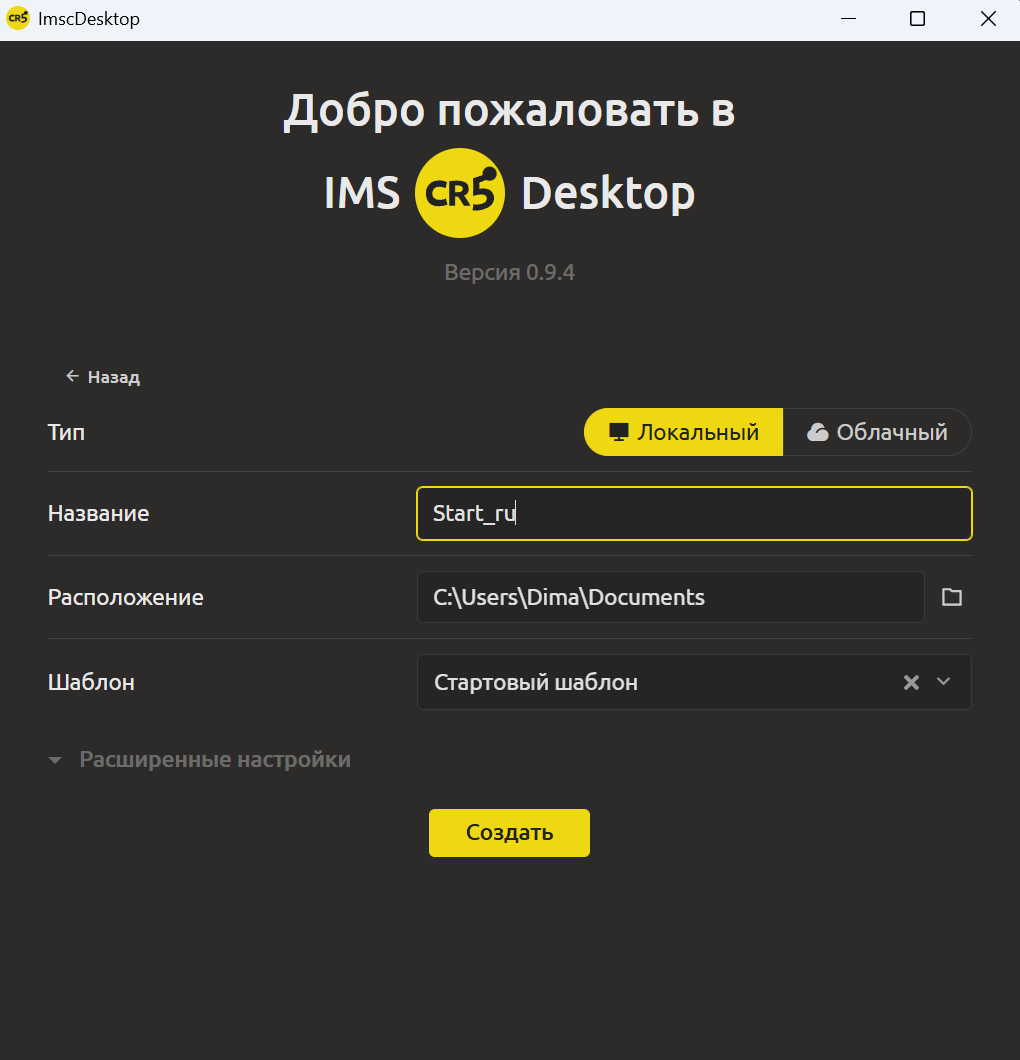
Task: Select the Локальный project type
Action: [683, 432]
